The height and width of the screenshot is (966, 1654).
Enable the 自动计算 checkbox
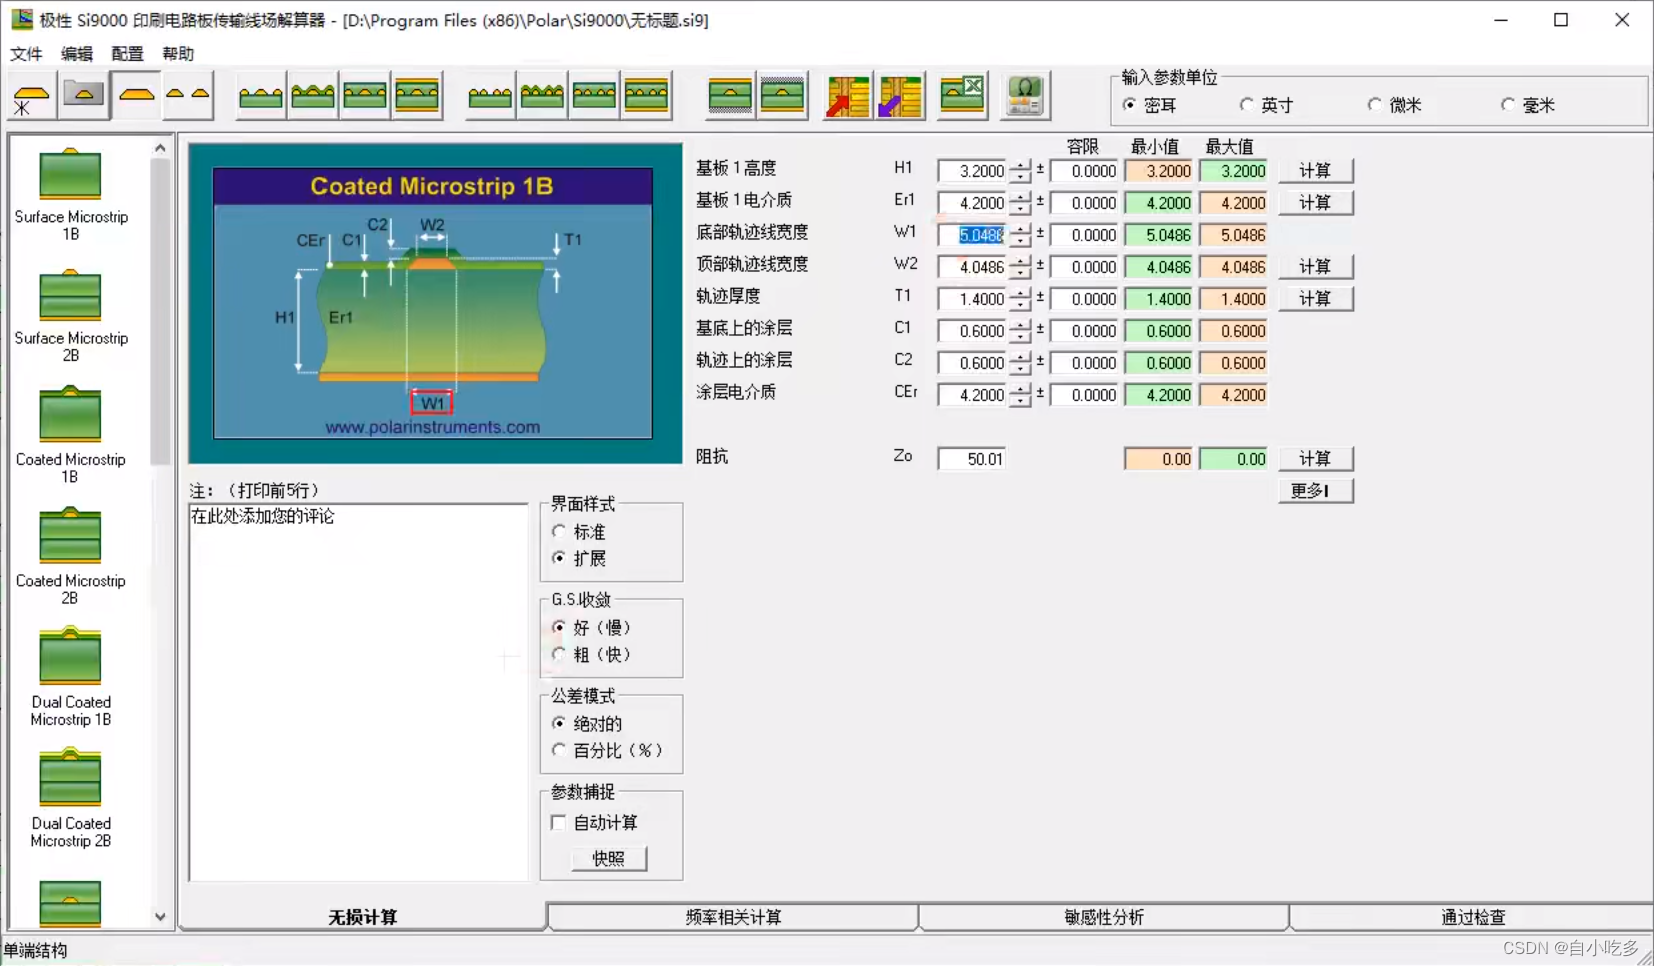(559, 822)
